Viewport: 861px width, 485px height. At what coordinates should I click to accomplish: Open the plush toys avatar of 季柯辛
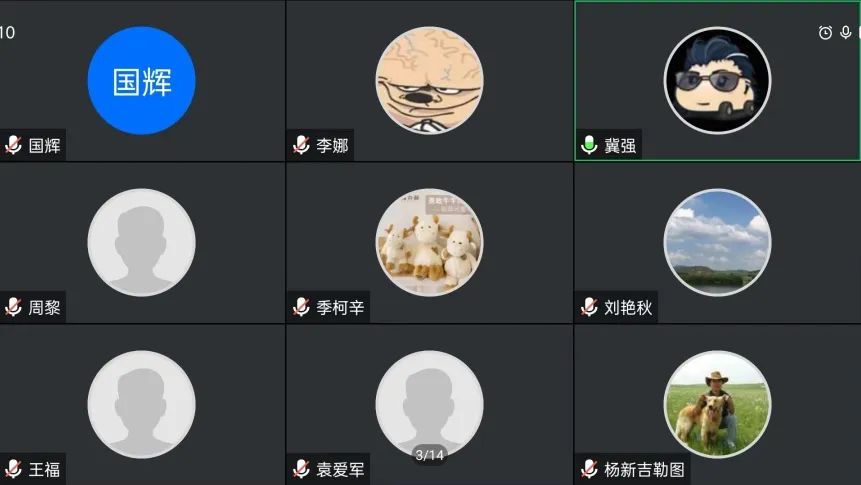[x=429, y=242]
